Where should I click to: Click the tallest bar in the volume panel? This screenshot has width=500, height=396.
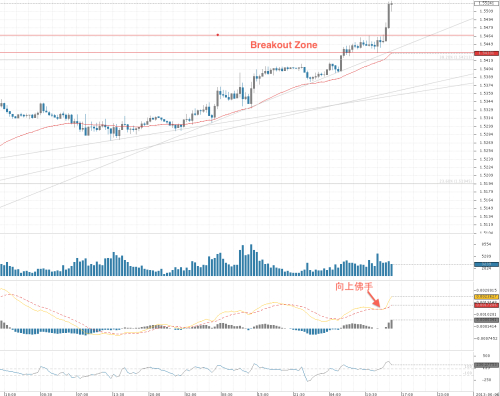coord(251,260)
